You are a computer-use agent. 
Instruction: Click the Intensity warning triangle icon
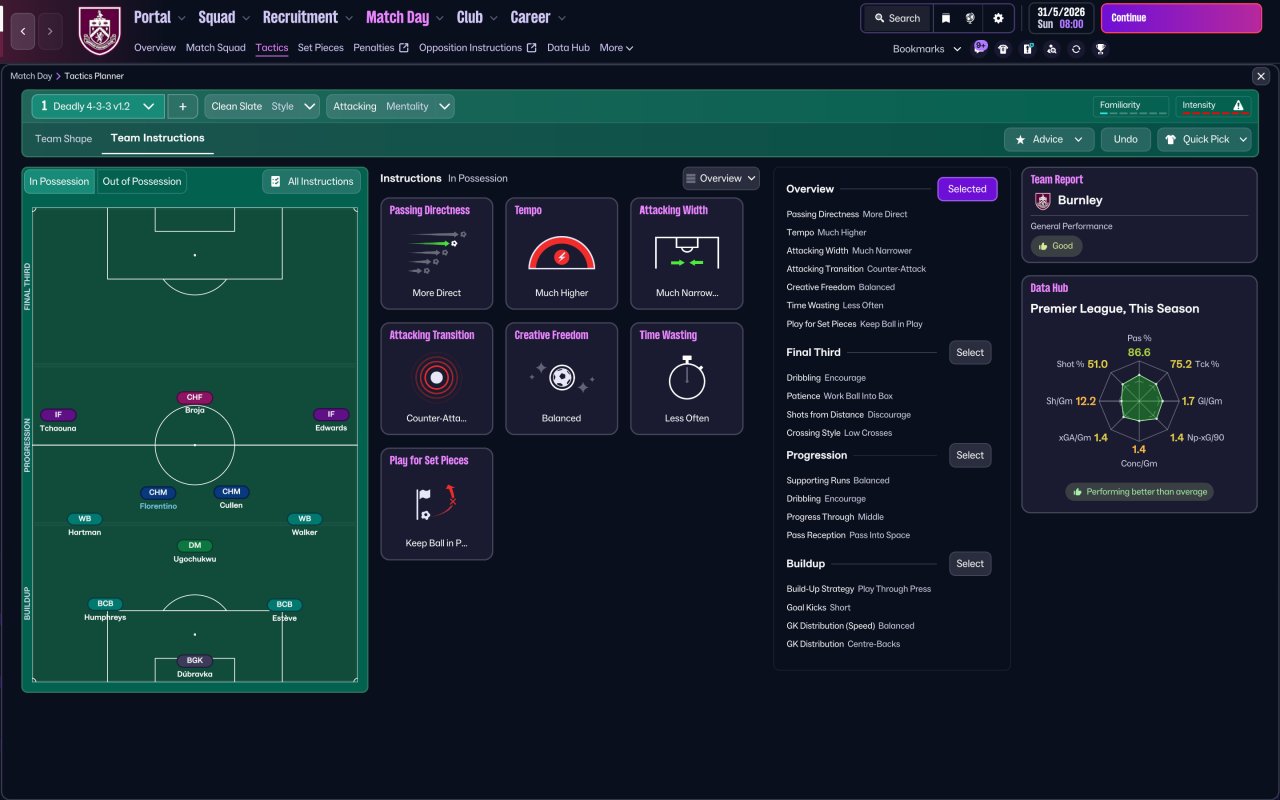1238,105
